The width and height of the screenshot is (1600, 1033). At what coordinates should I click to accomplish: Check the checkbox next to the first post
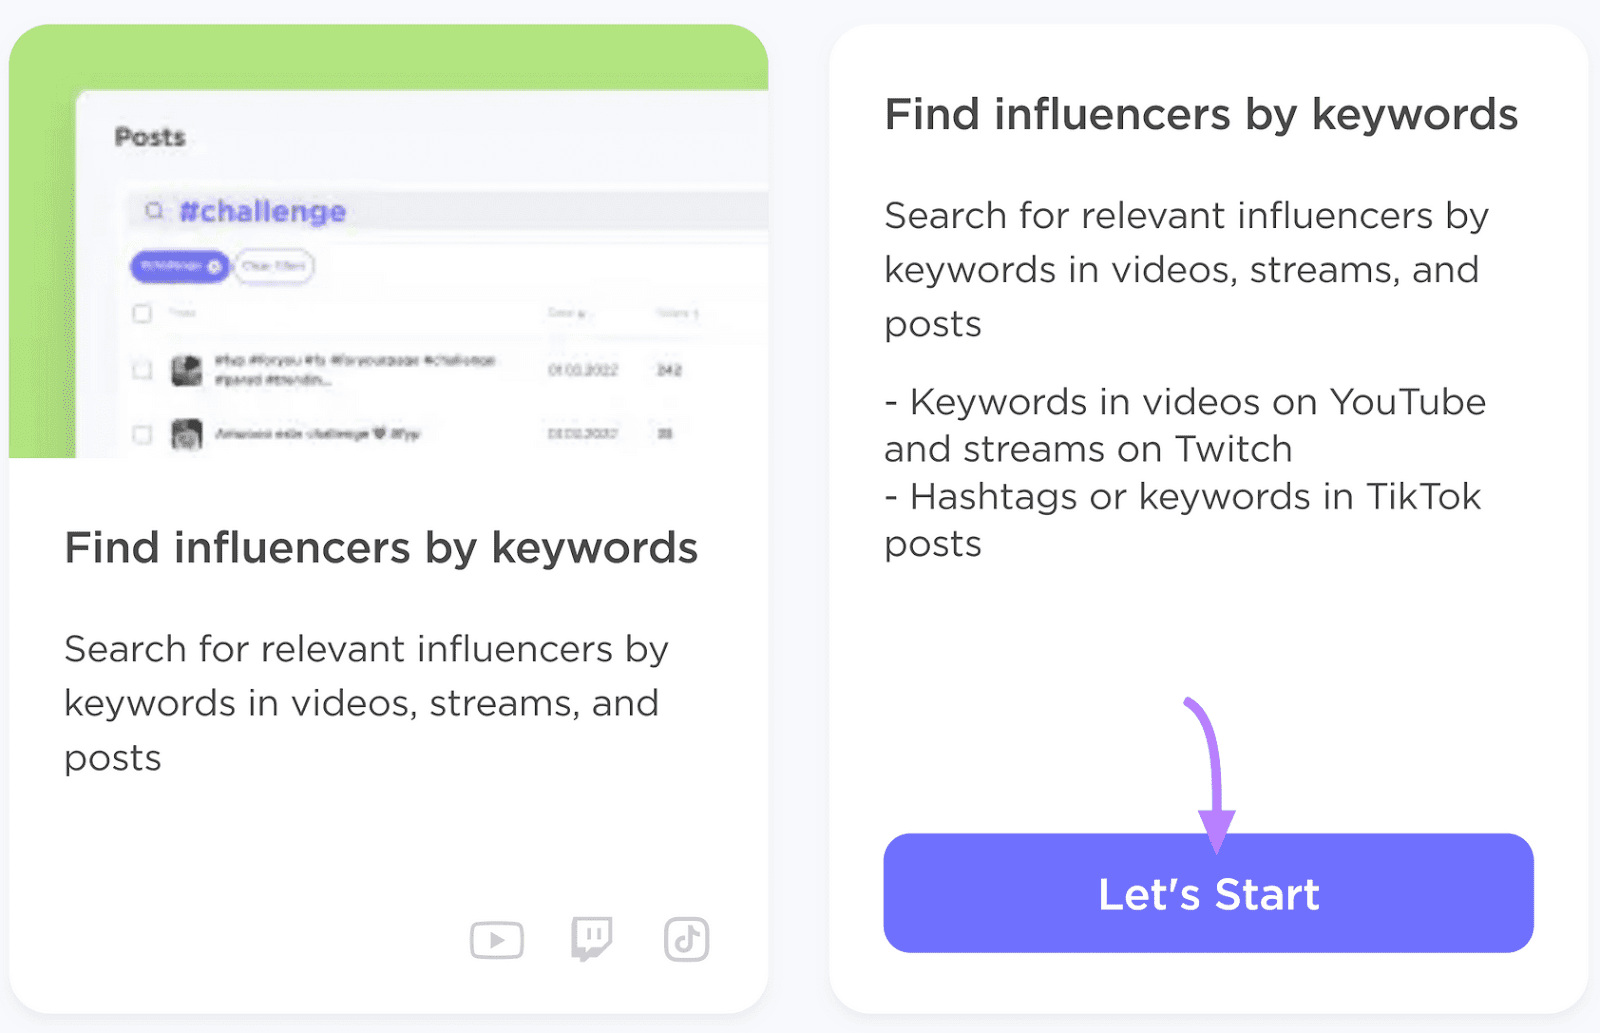(x=142, y=370)
